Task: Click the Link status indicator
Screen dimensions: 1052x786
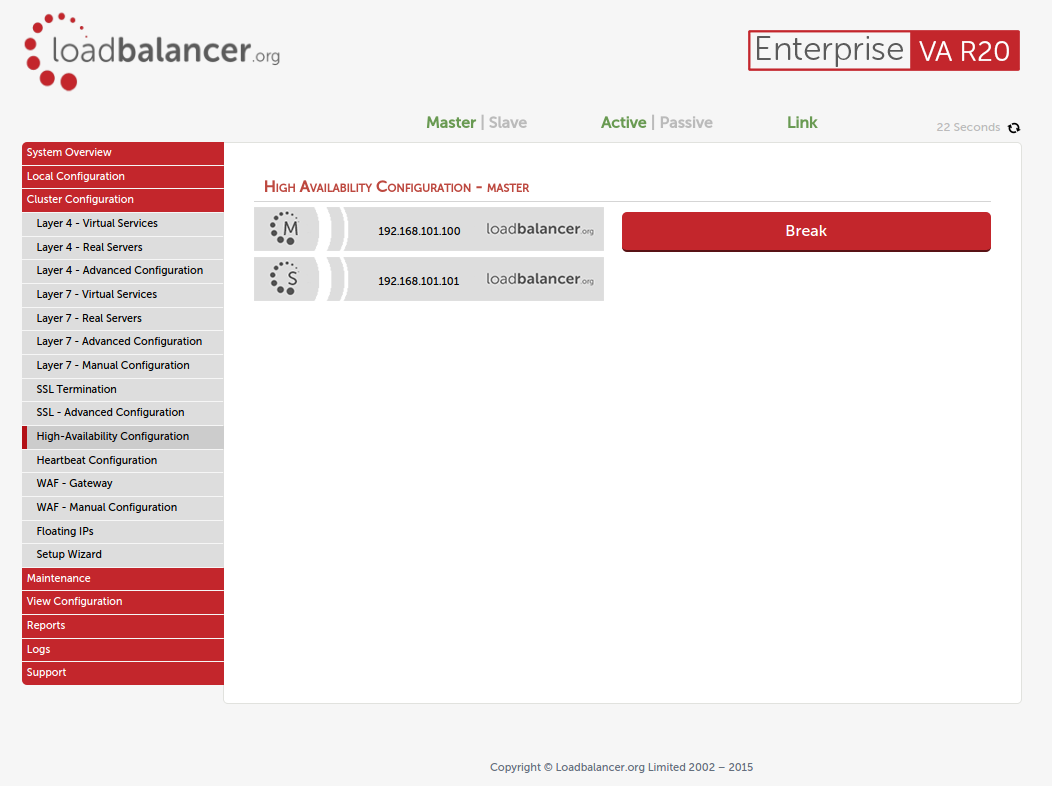Action: point(802,123)
